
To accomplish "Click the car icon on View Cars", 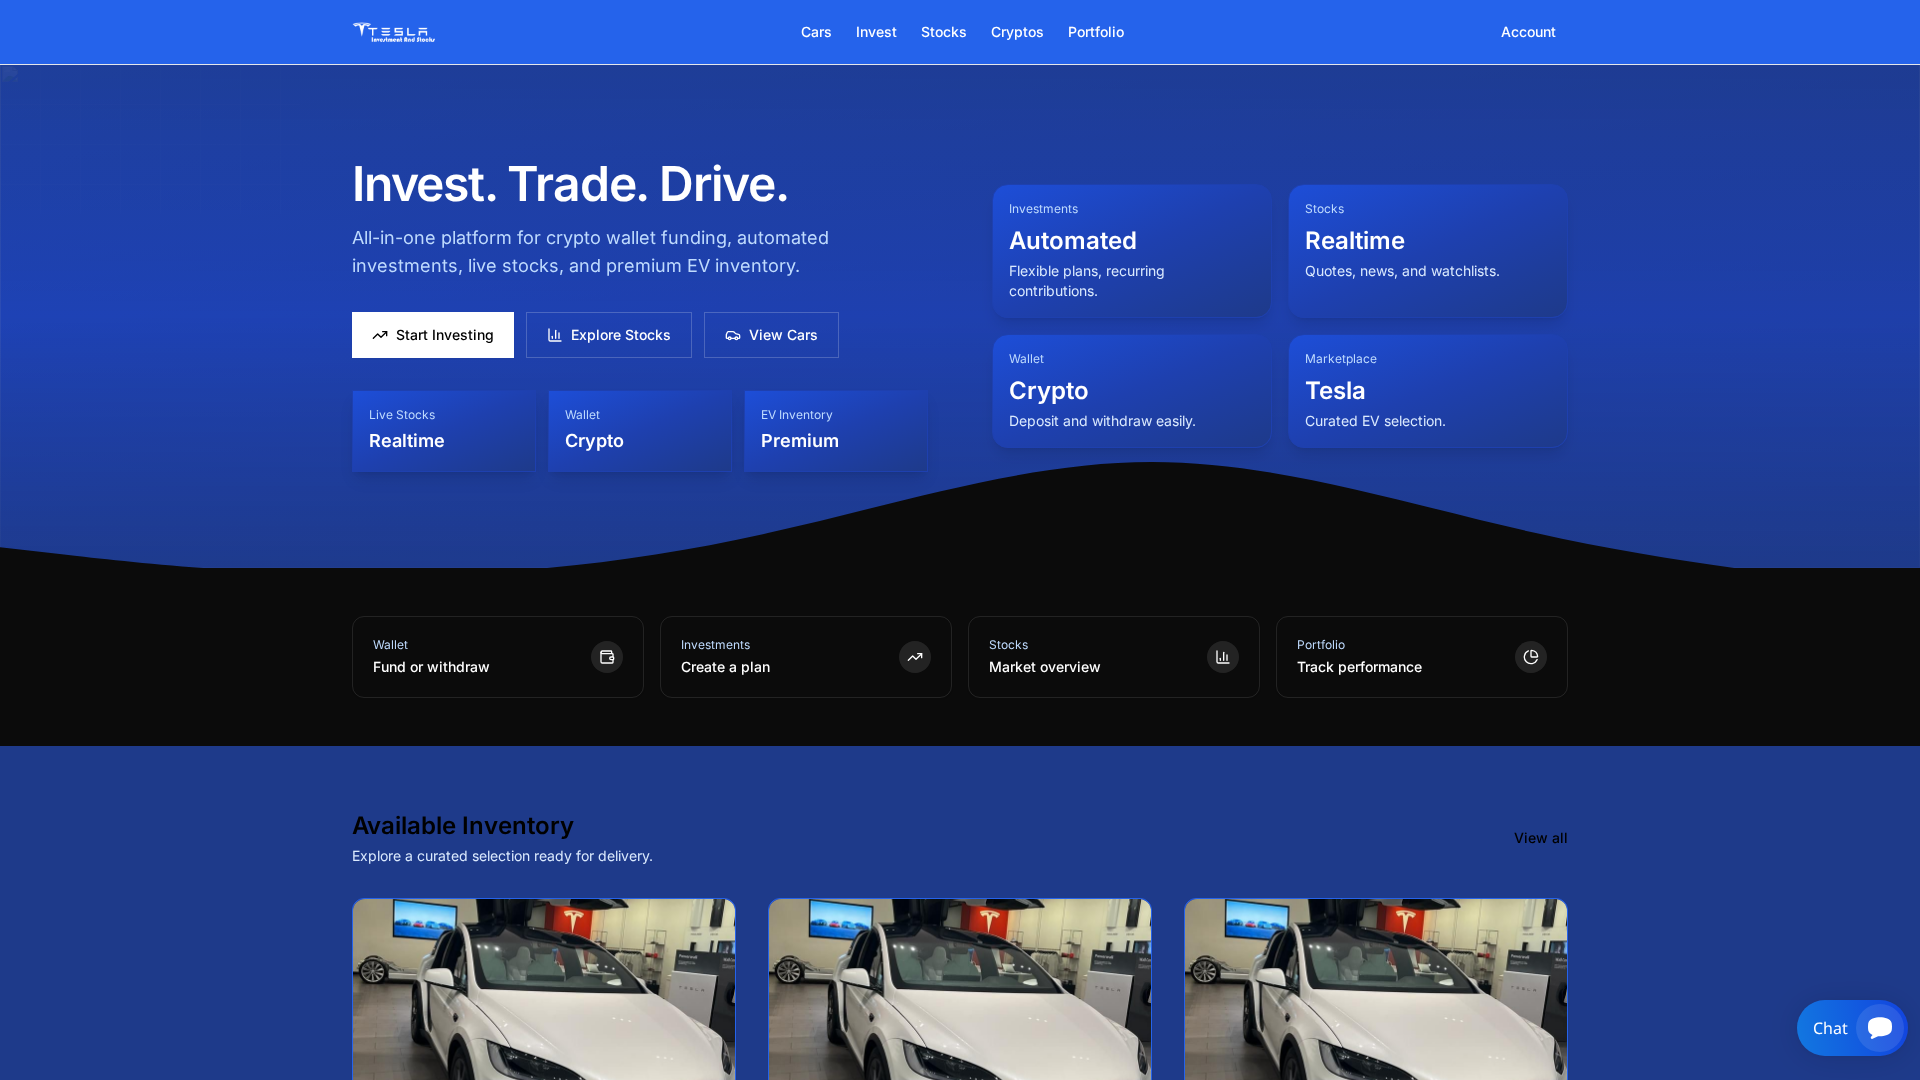I will (733, 335).
